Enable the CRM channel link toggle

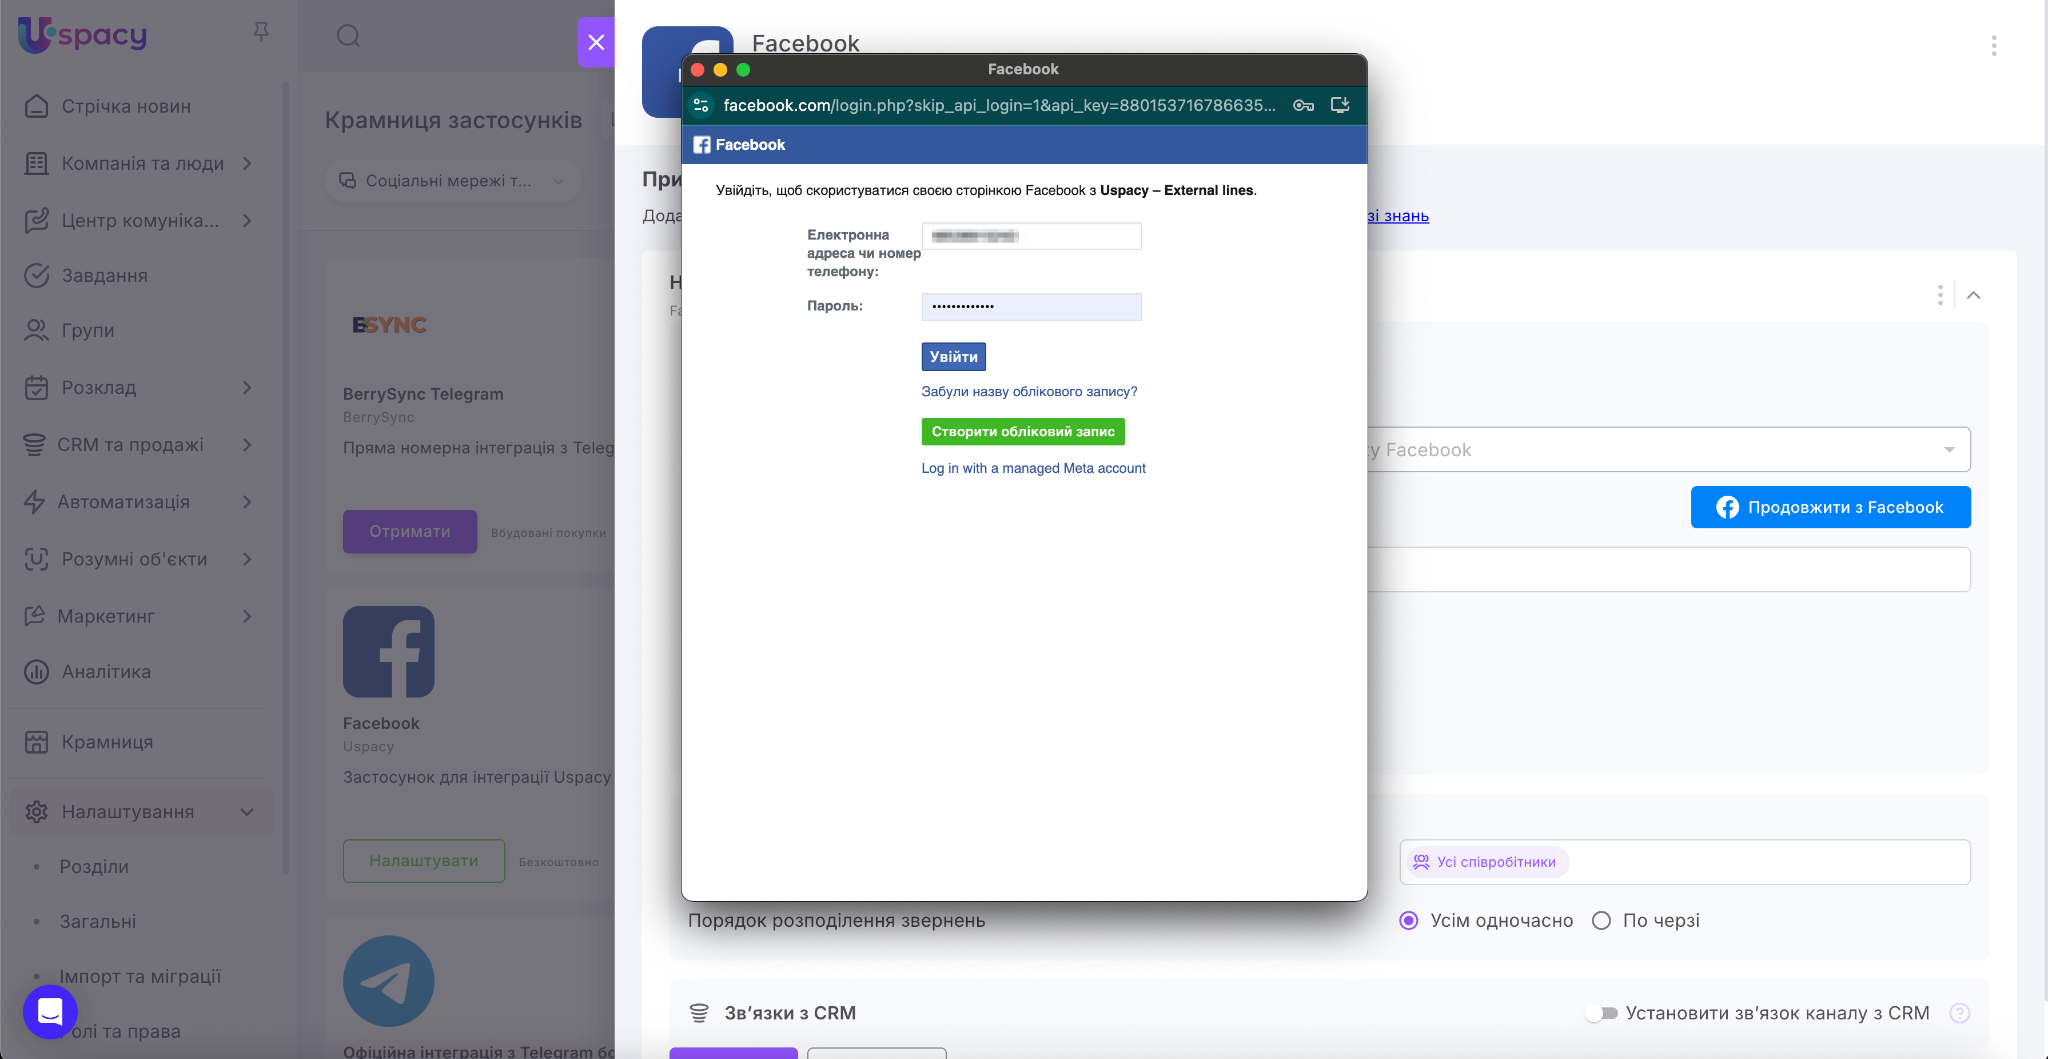[x=1602, y=1013]
